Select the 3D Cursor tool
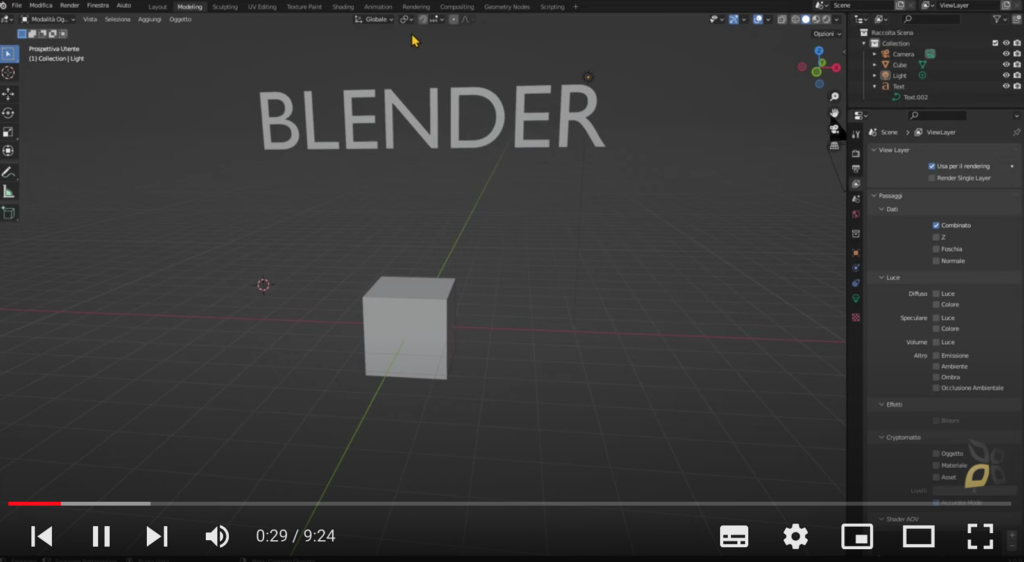This screenshot has width=1024, height=562. tap(8, 72)
